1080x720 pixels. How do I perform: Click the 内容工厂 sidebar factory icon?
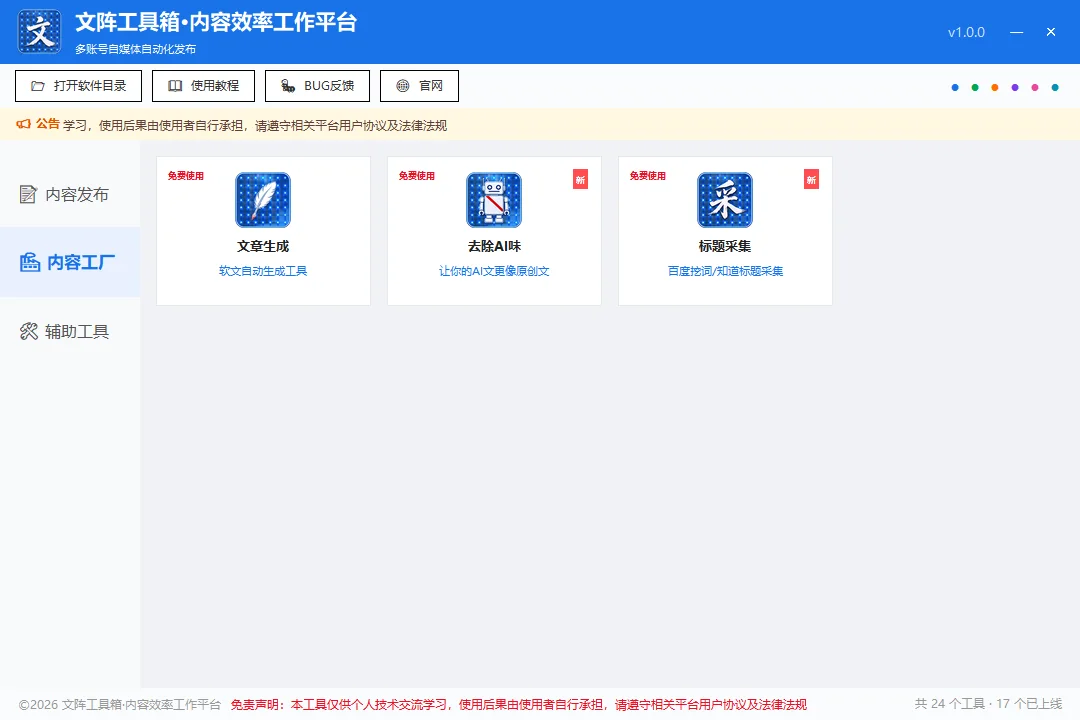click(30, 263)
